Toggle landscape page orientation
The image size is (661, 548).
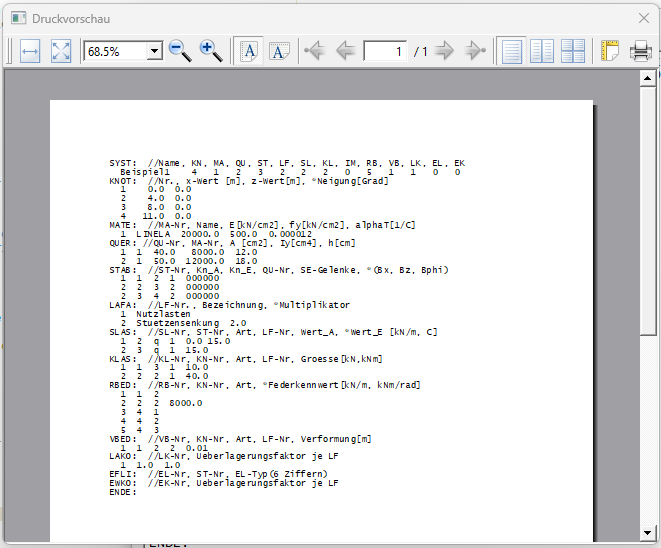pos(279,51)
